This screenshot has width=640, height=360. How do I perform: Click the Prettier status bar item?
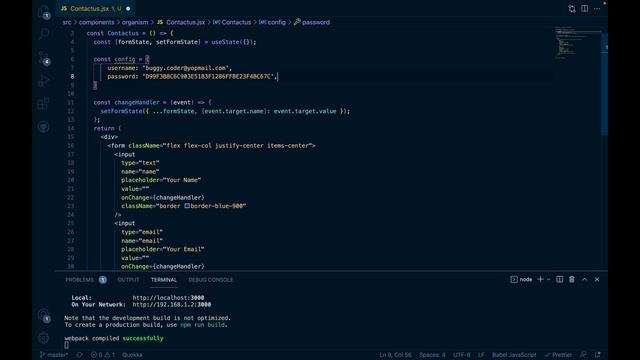pos(558,355)
